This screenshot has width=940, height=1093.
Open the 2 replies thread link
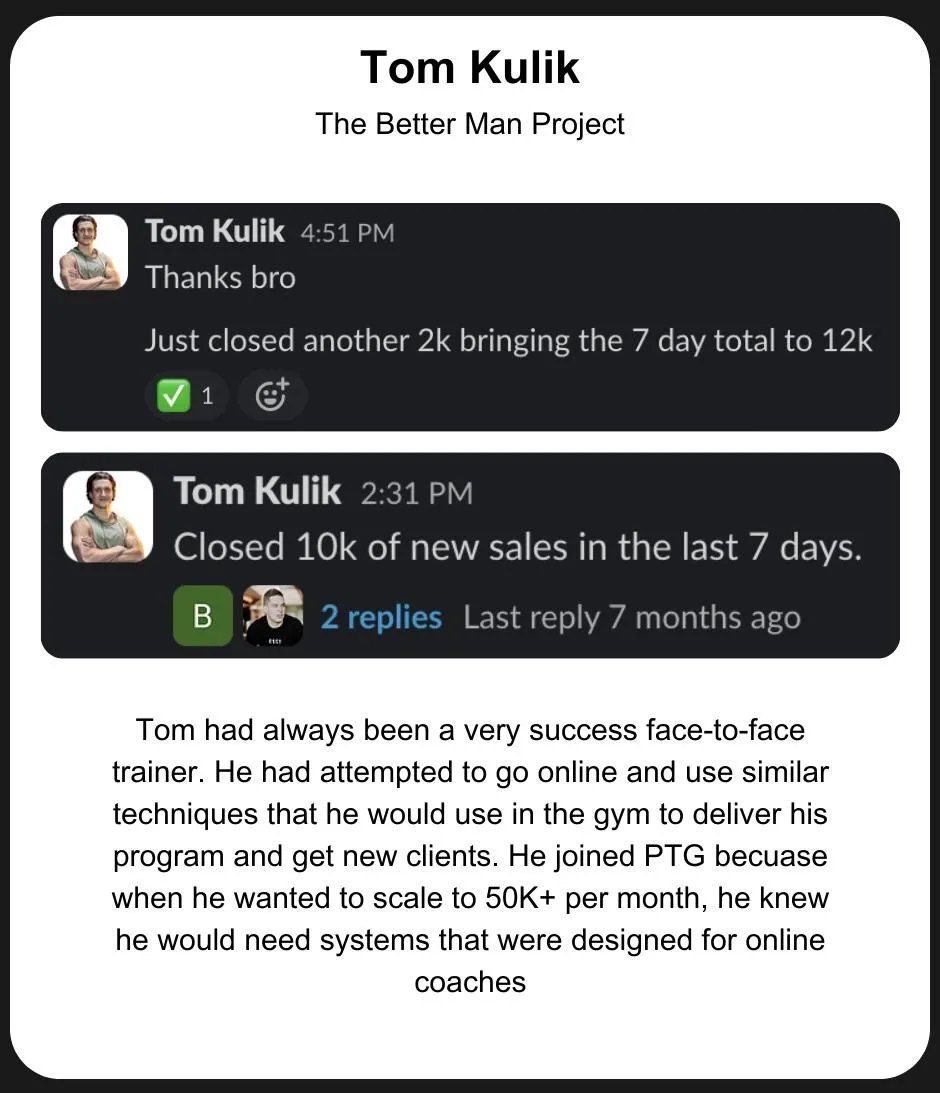381,617
